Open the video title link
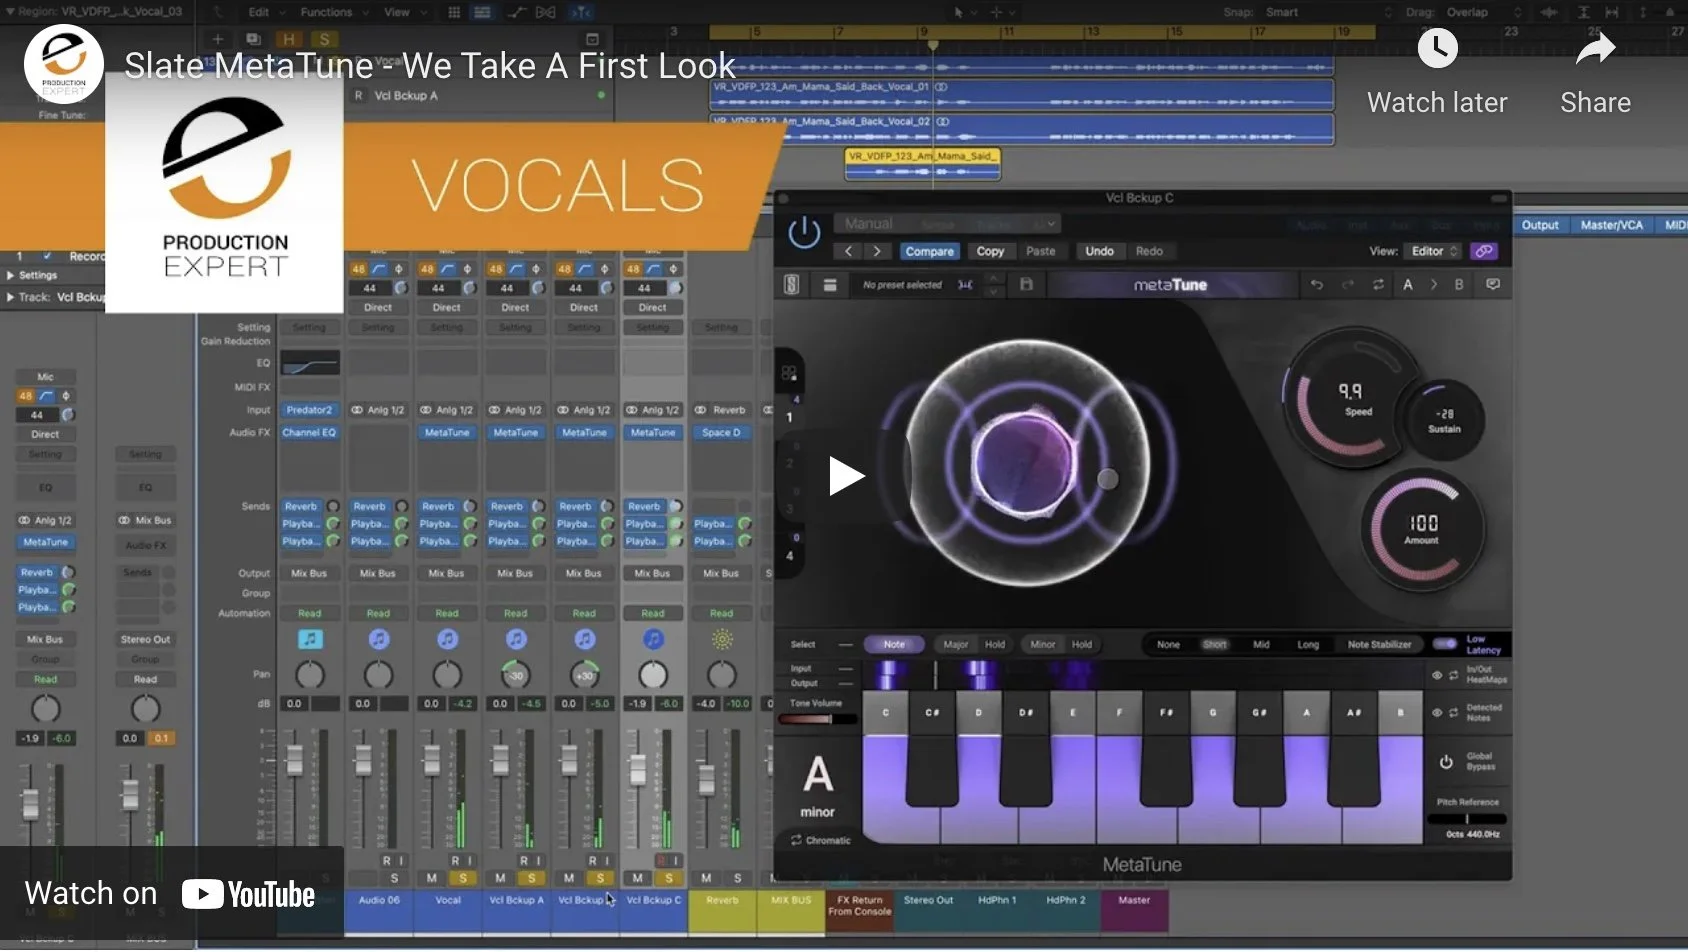 430,66
